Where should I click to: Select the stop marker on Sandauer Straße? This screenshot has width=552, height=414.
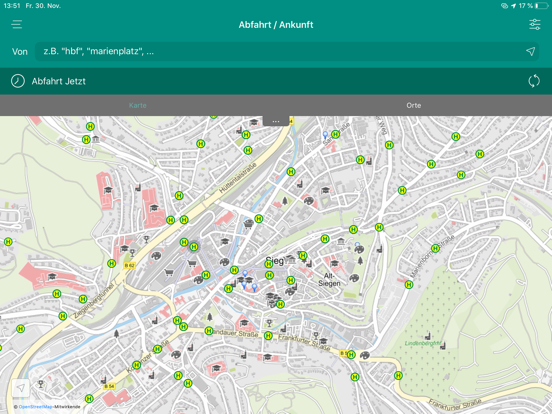(209, 331)
